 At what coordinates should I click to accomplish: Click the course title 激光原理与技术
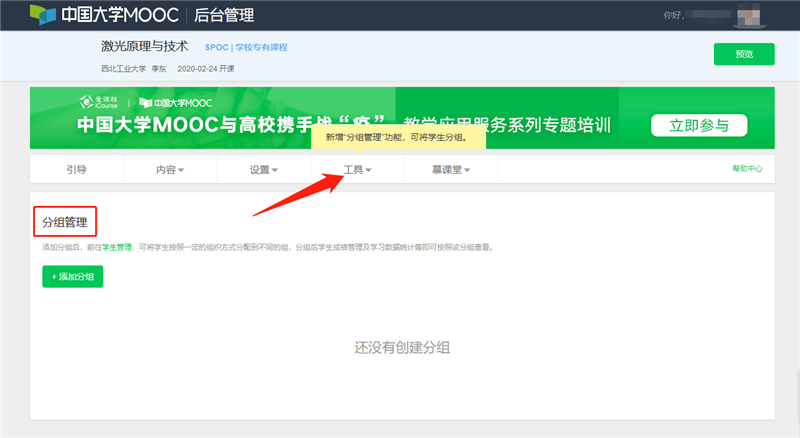tap(144, 46)
